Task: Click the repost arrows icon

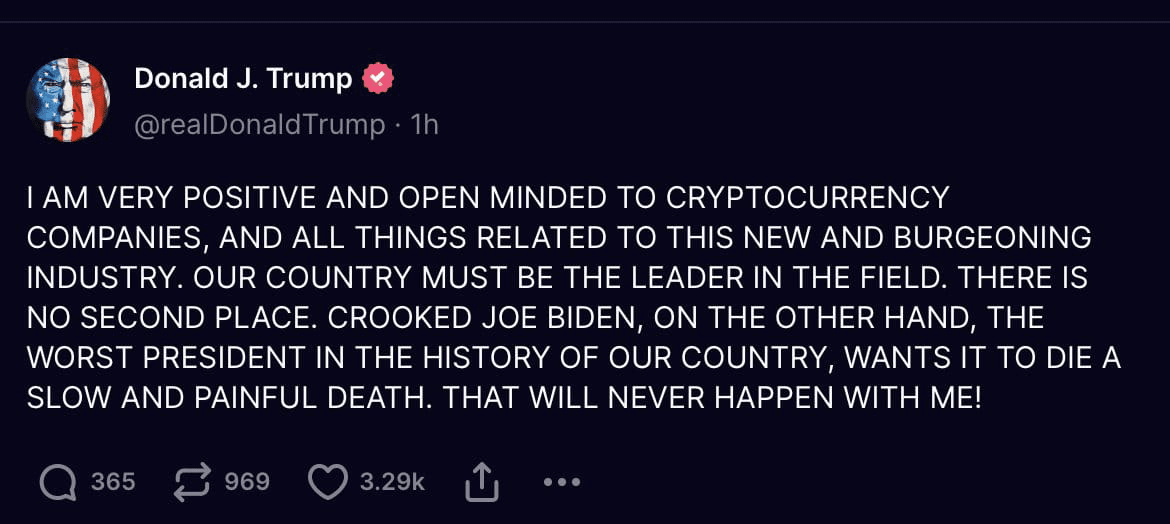Action: click(190, 483)
